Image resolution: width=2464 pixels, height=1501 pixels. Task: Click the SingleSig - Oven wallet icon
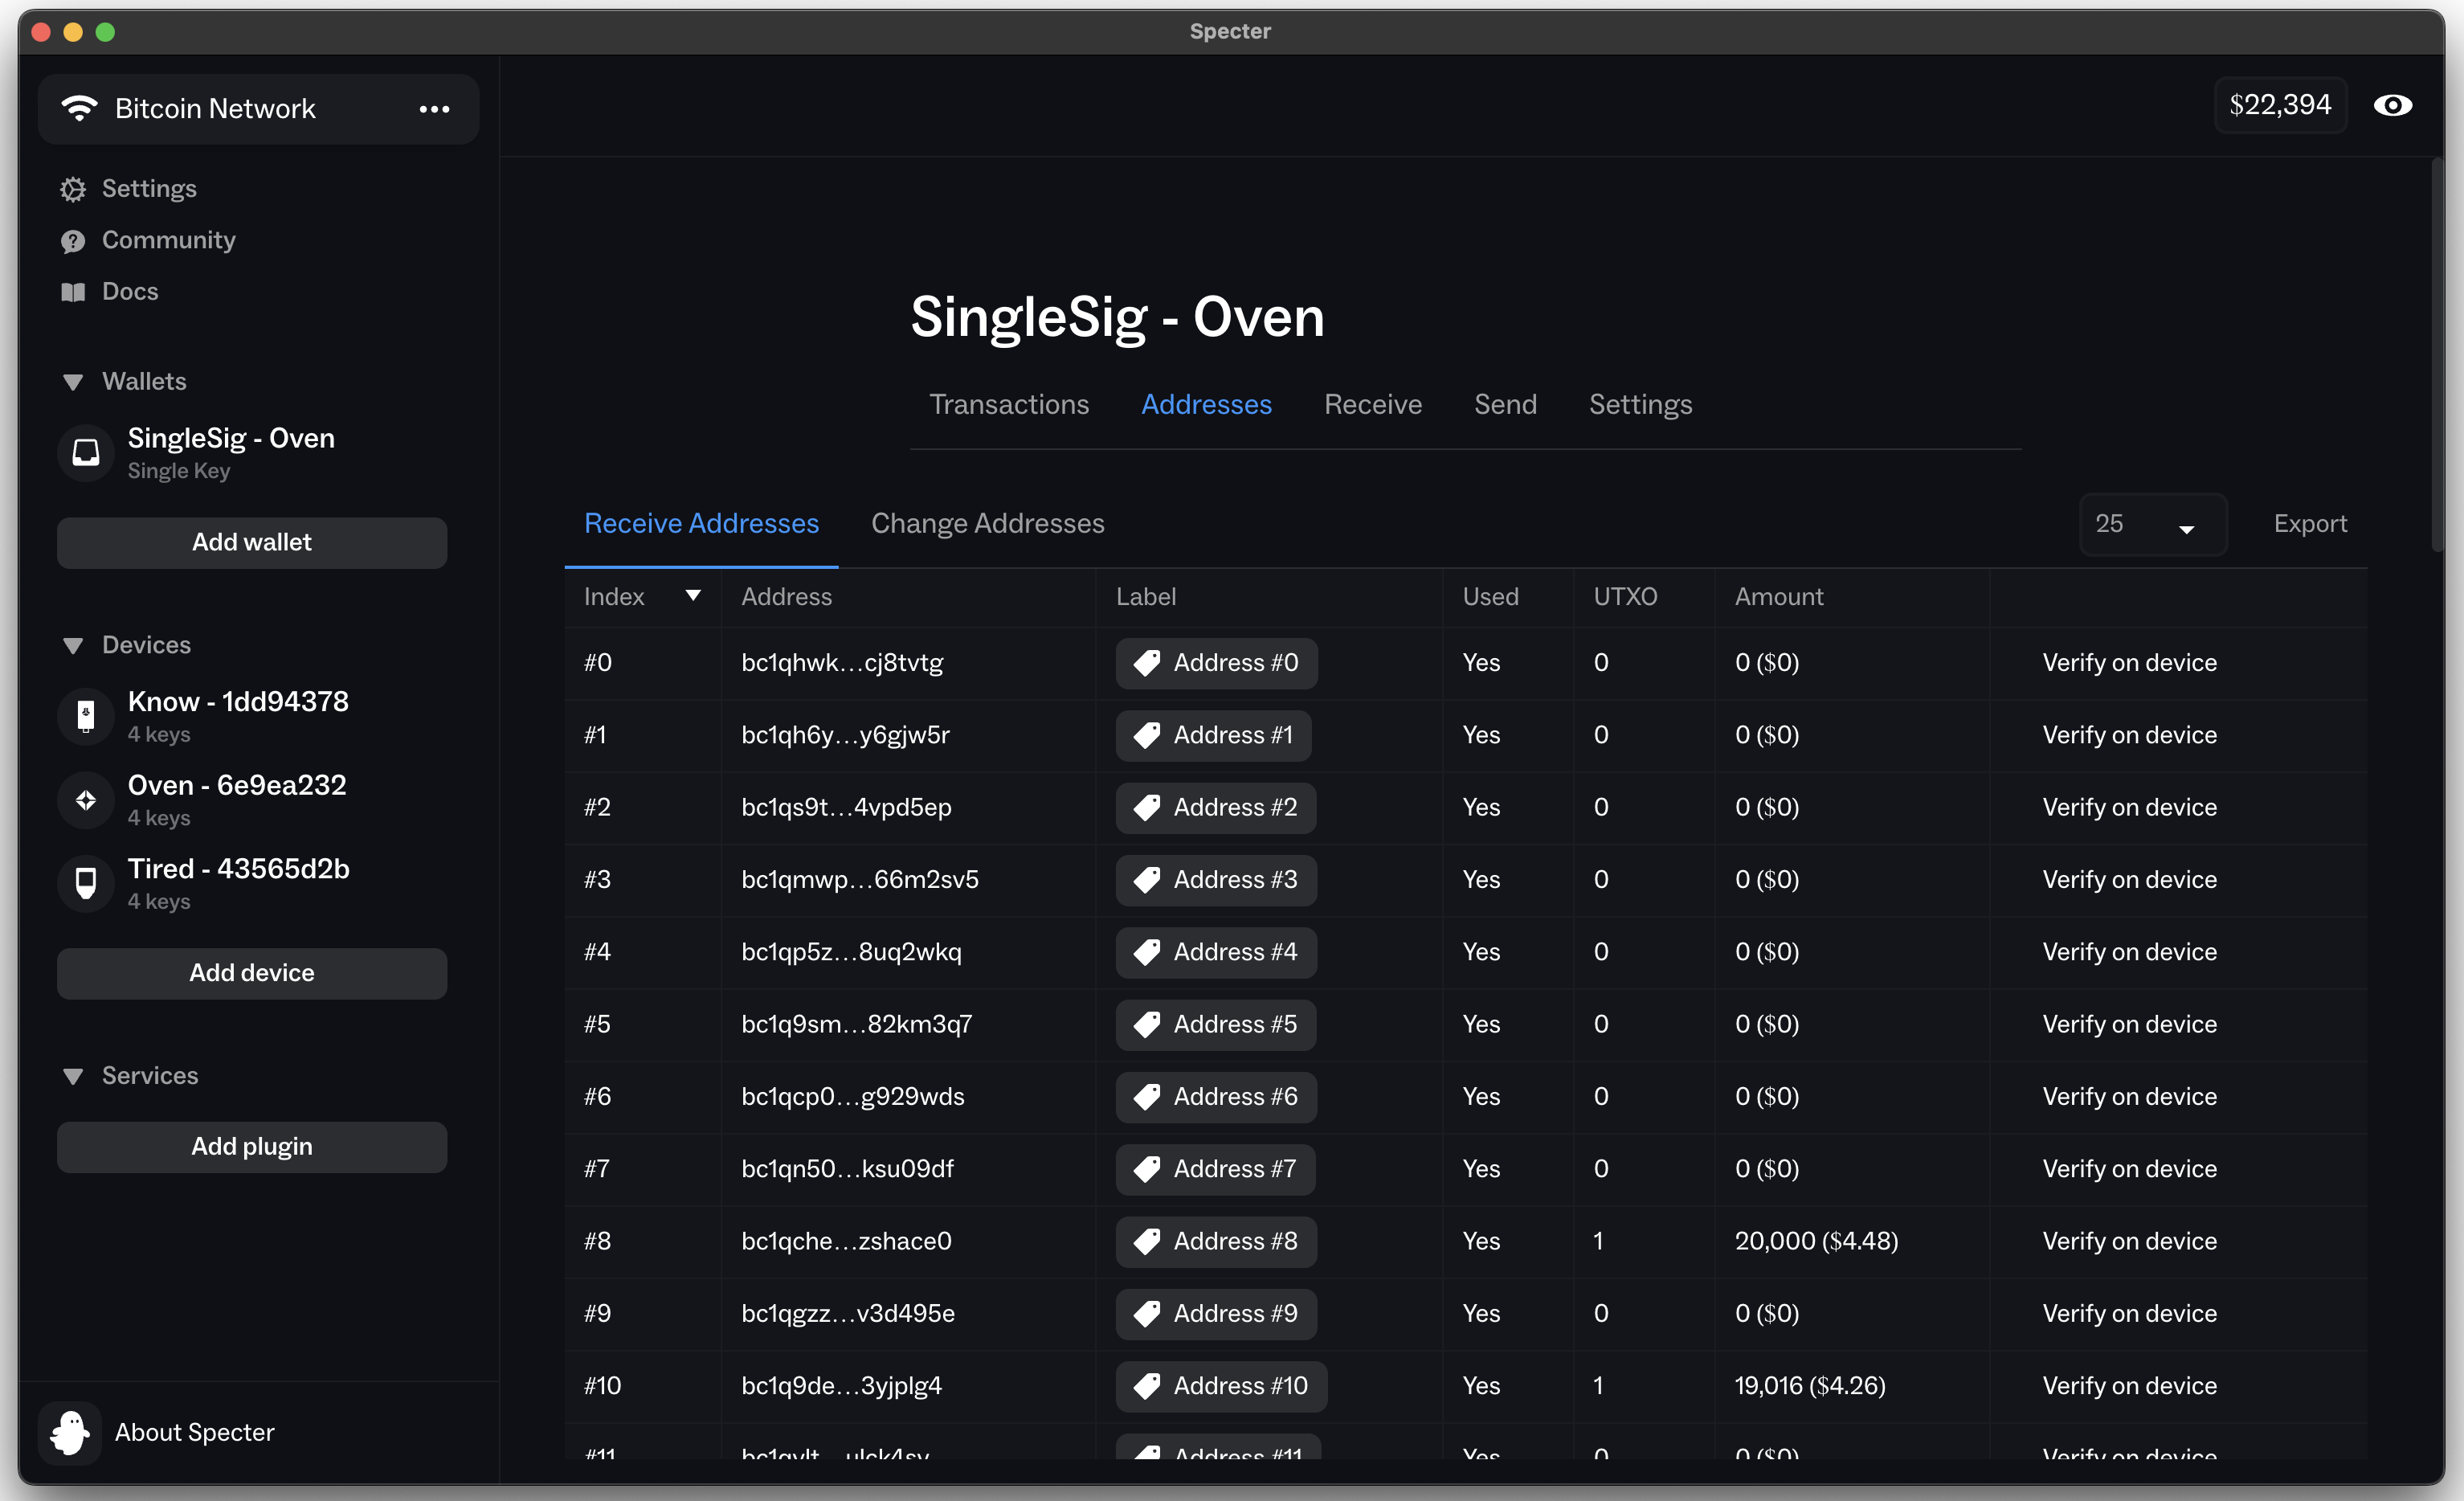coord(86,453)
